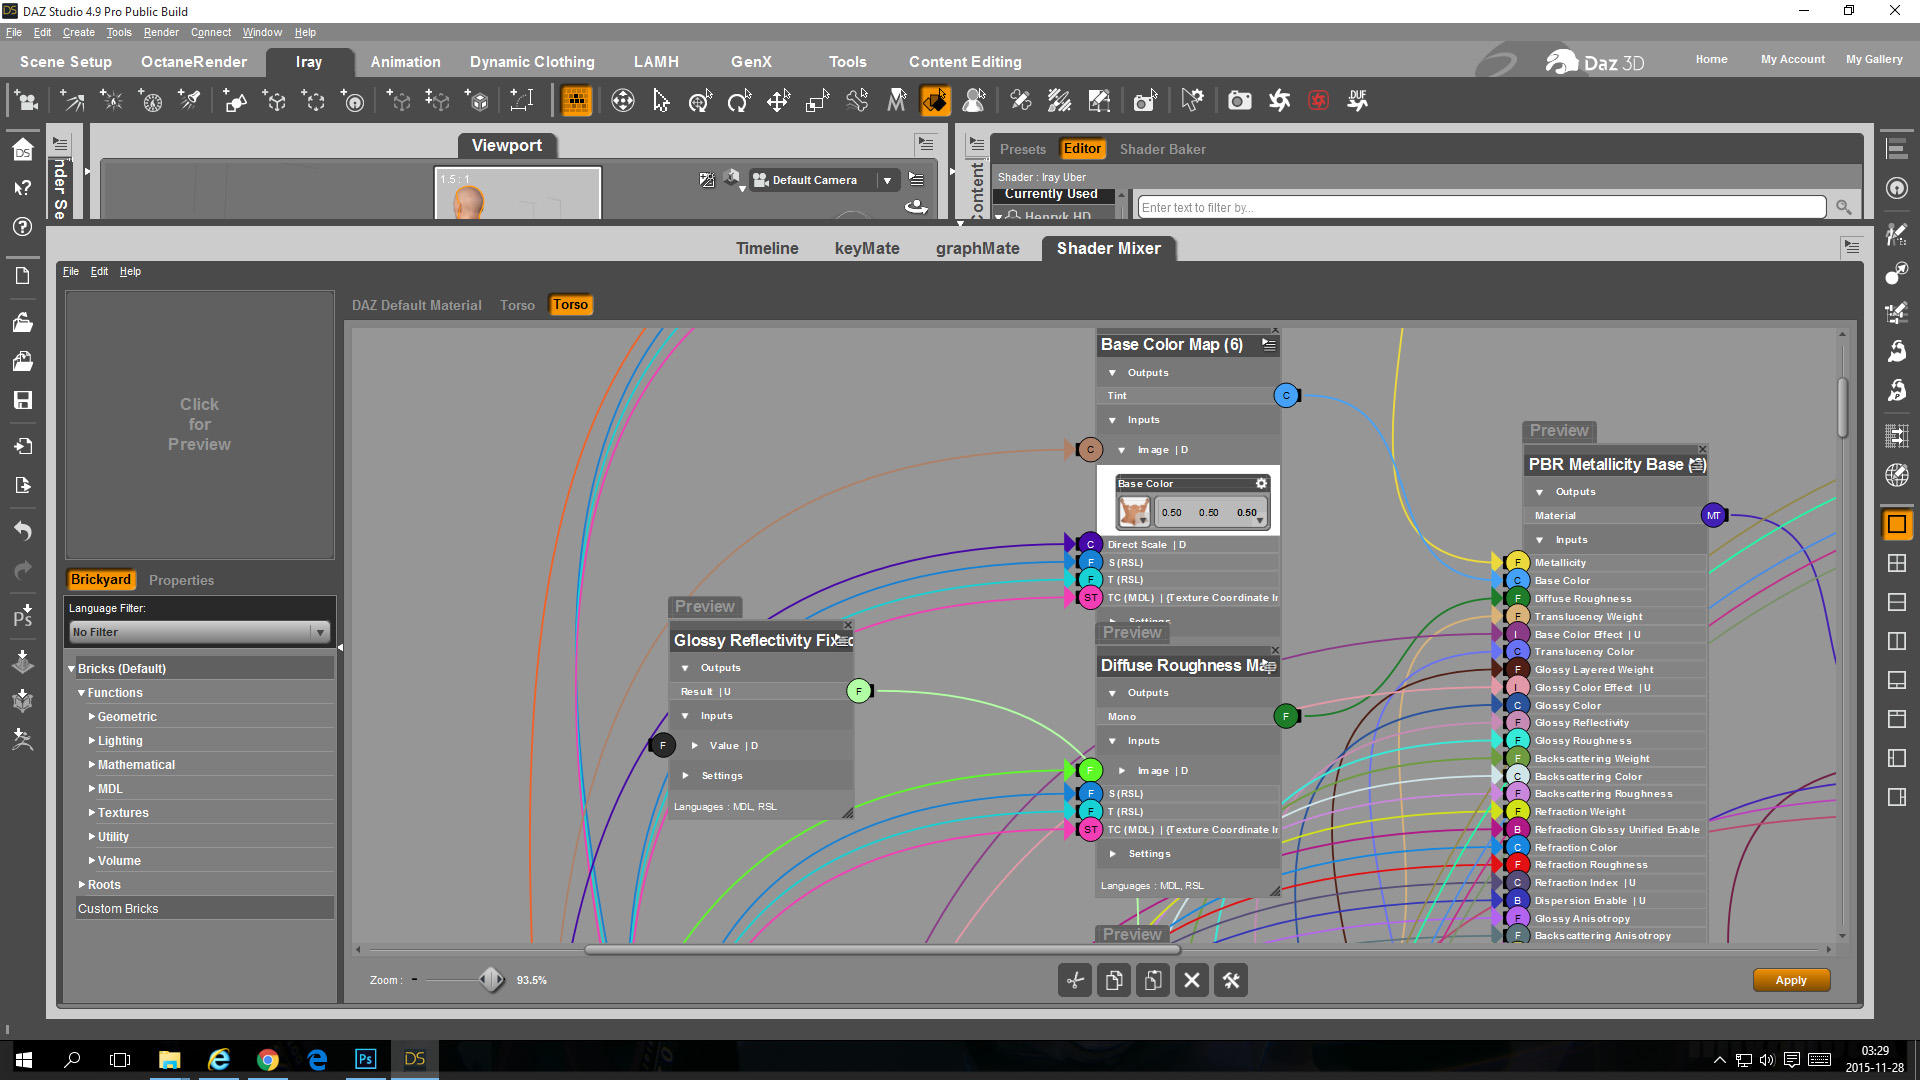This screenshot has height=1080, width=1920.
Task: Toggle the active Surface Selection tool button
Action: tap(935, 101)
